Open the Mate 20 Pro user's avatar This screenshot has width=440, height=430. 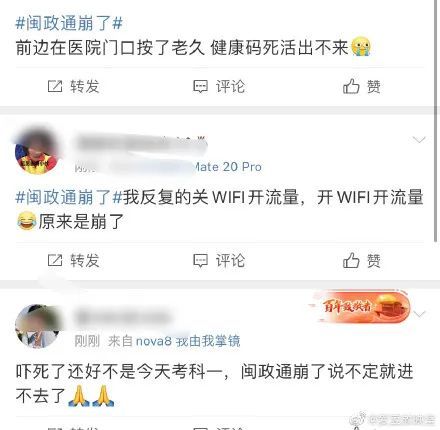pos(37,152)
